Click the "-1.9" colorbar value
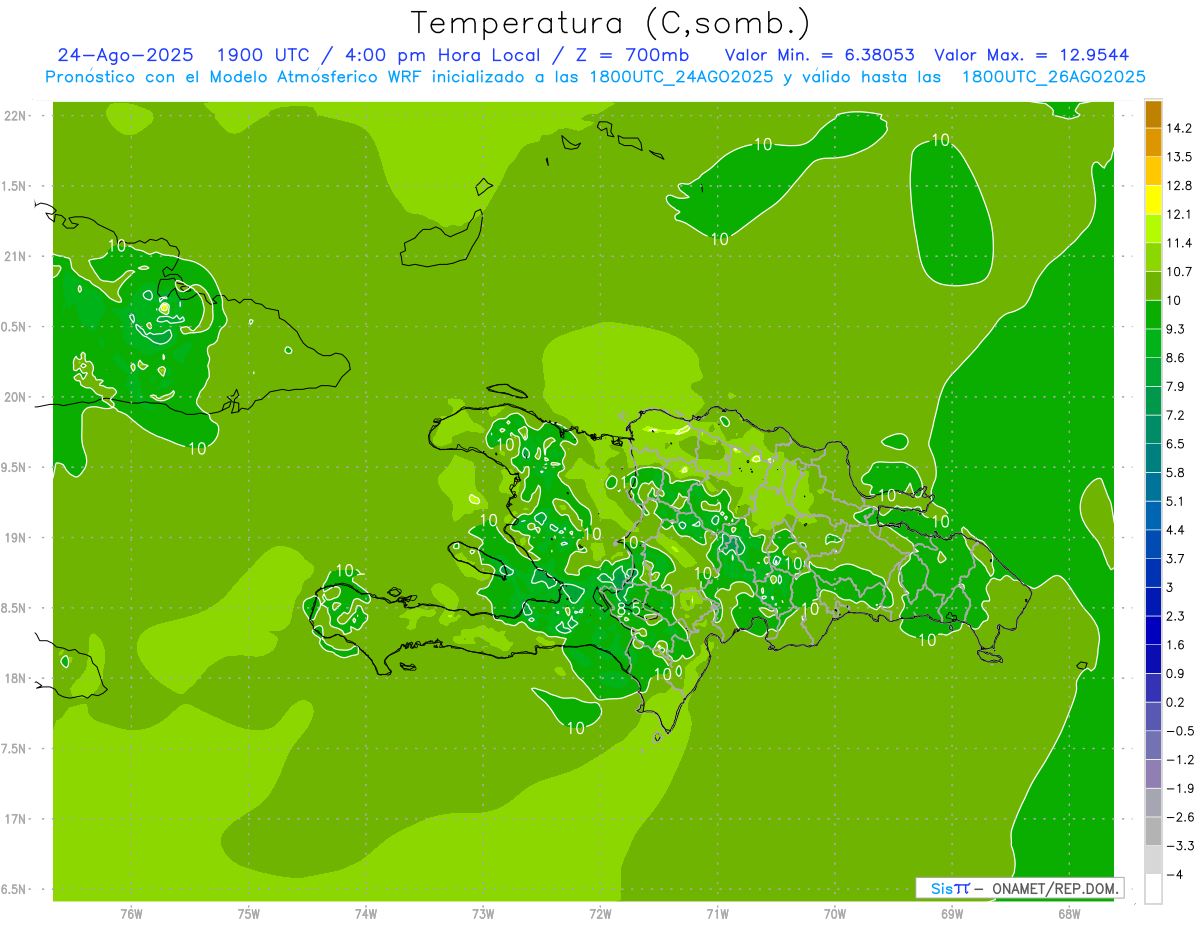Screen dimensions: 1200x927 [1180, 788]
